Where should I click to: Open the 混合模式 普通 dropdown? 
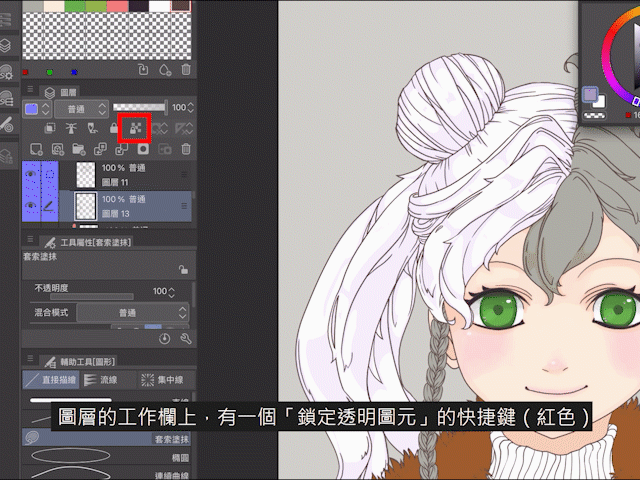coord(133,313)
